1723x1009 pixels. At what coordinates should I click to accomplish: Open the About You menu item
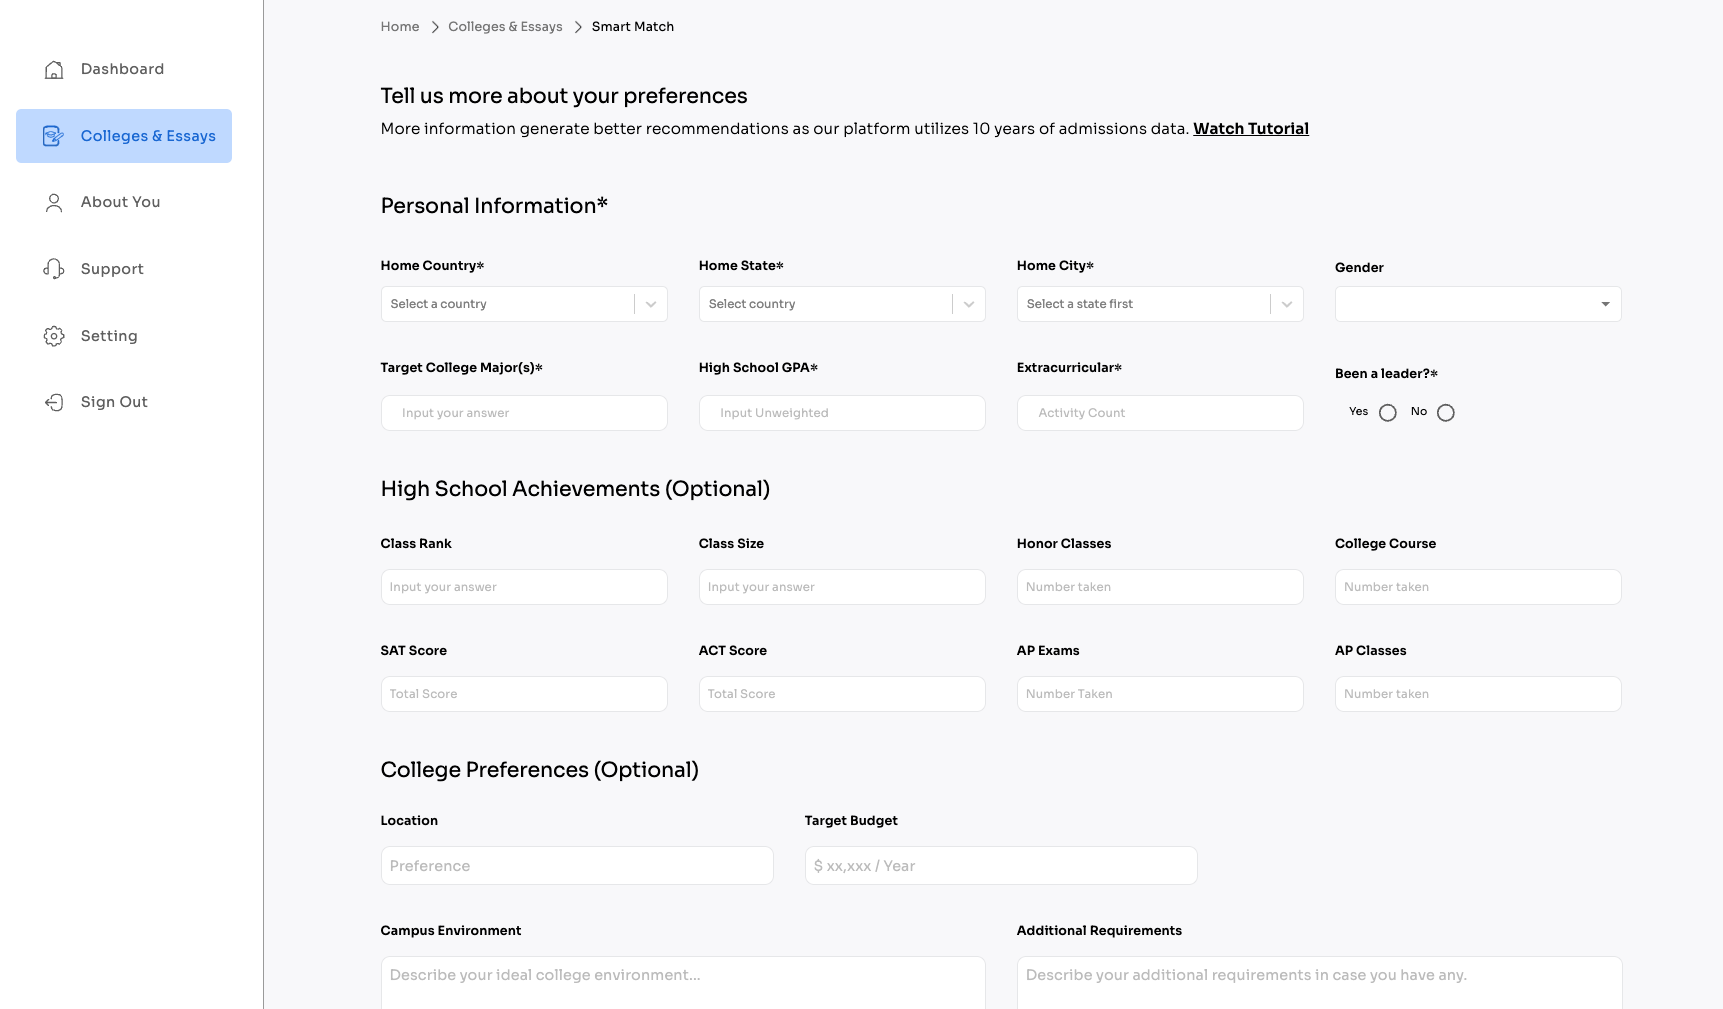[x=120, y=202]
